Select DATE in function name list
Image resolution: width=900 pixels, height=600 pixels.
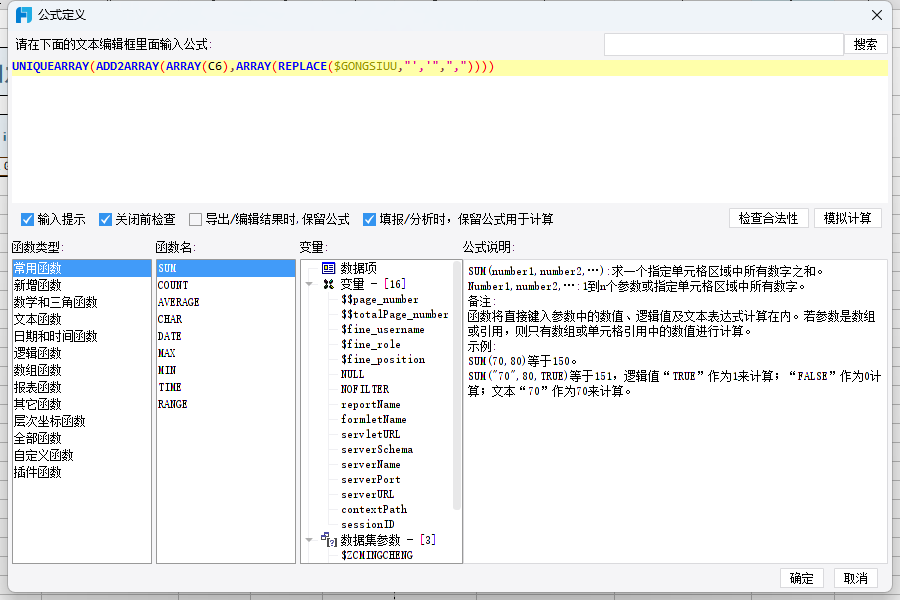click(x=226, y=336)
